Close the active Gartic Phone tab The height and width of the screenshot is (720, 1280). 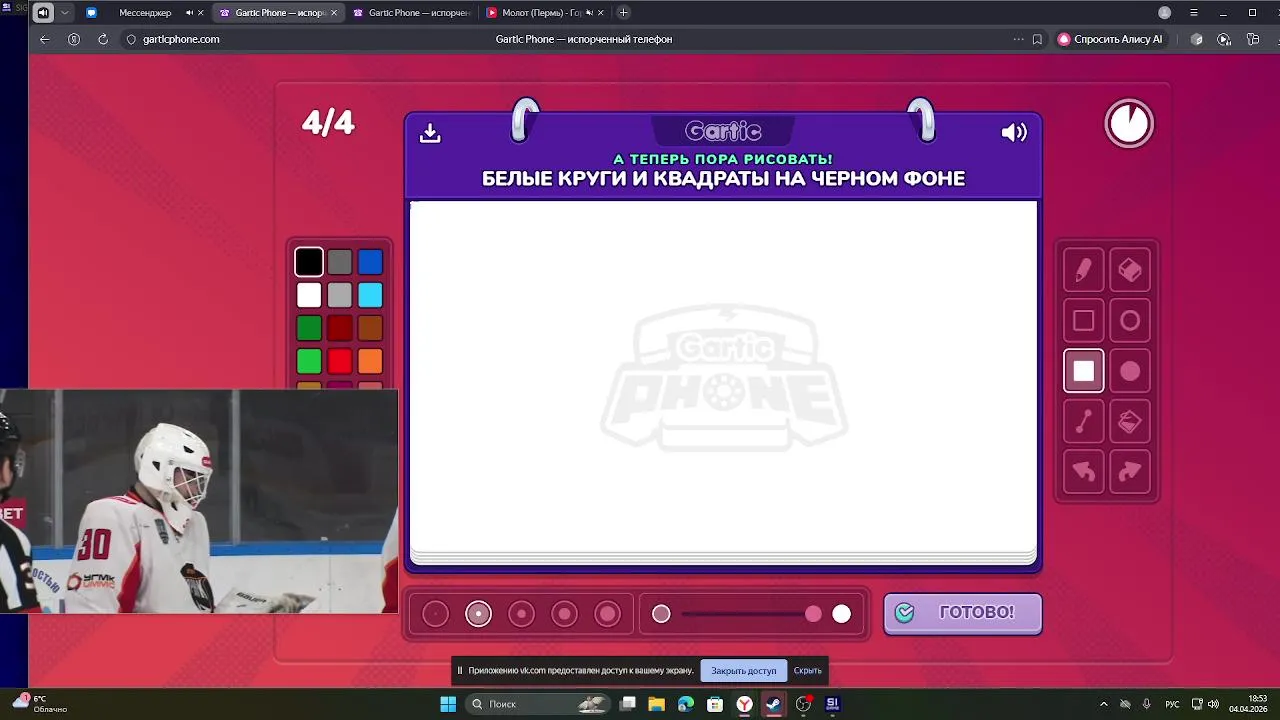point(334,13)
